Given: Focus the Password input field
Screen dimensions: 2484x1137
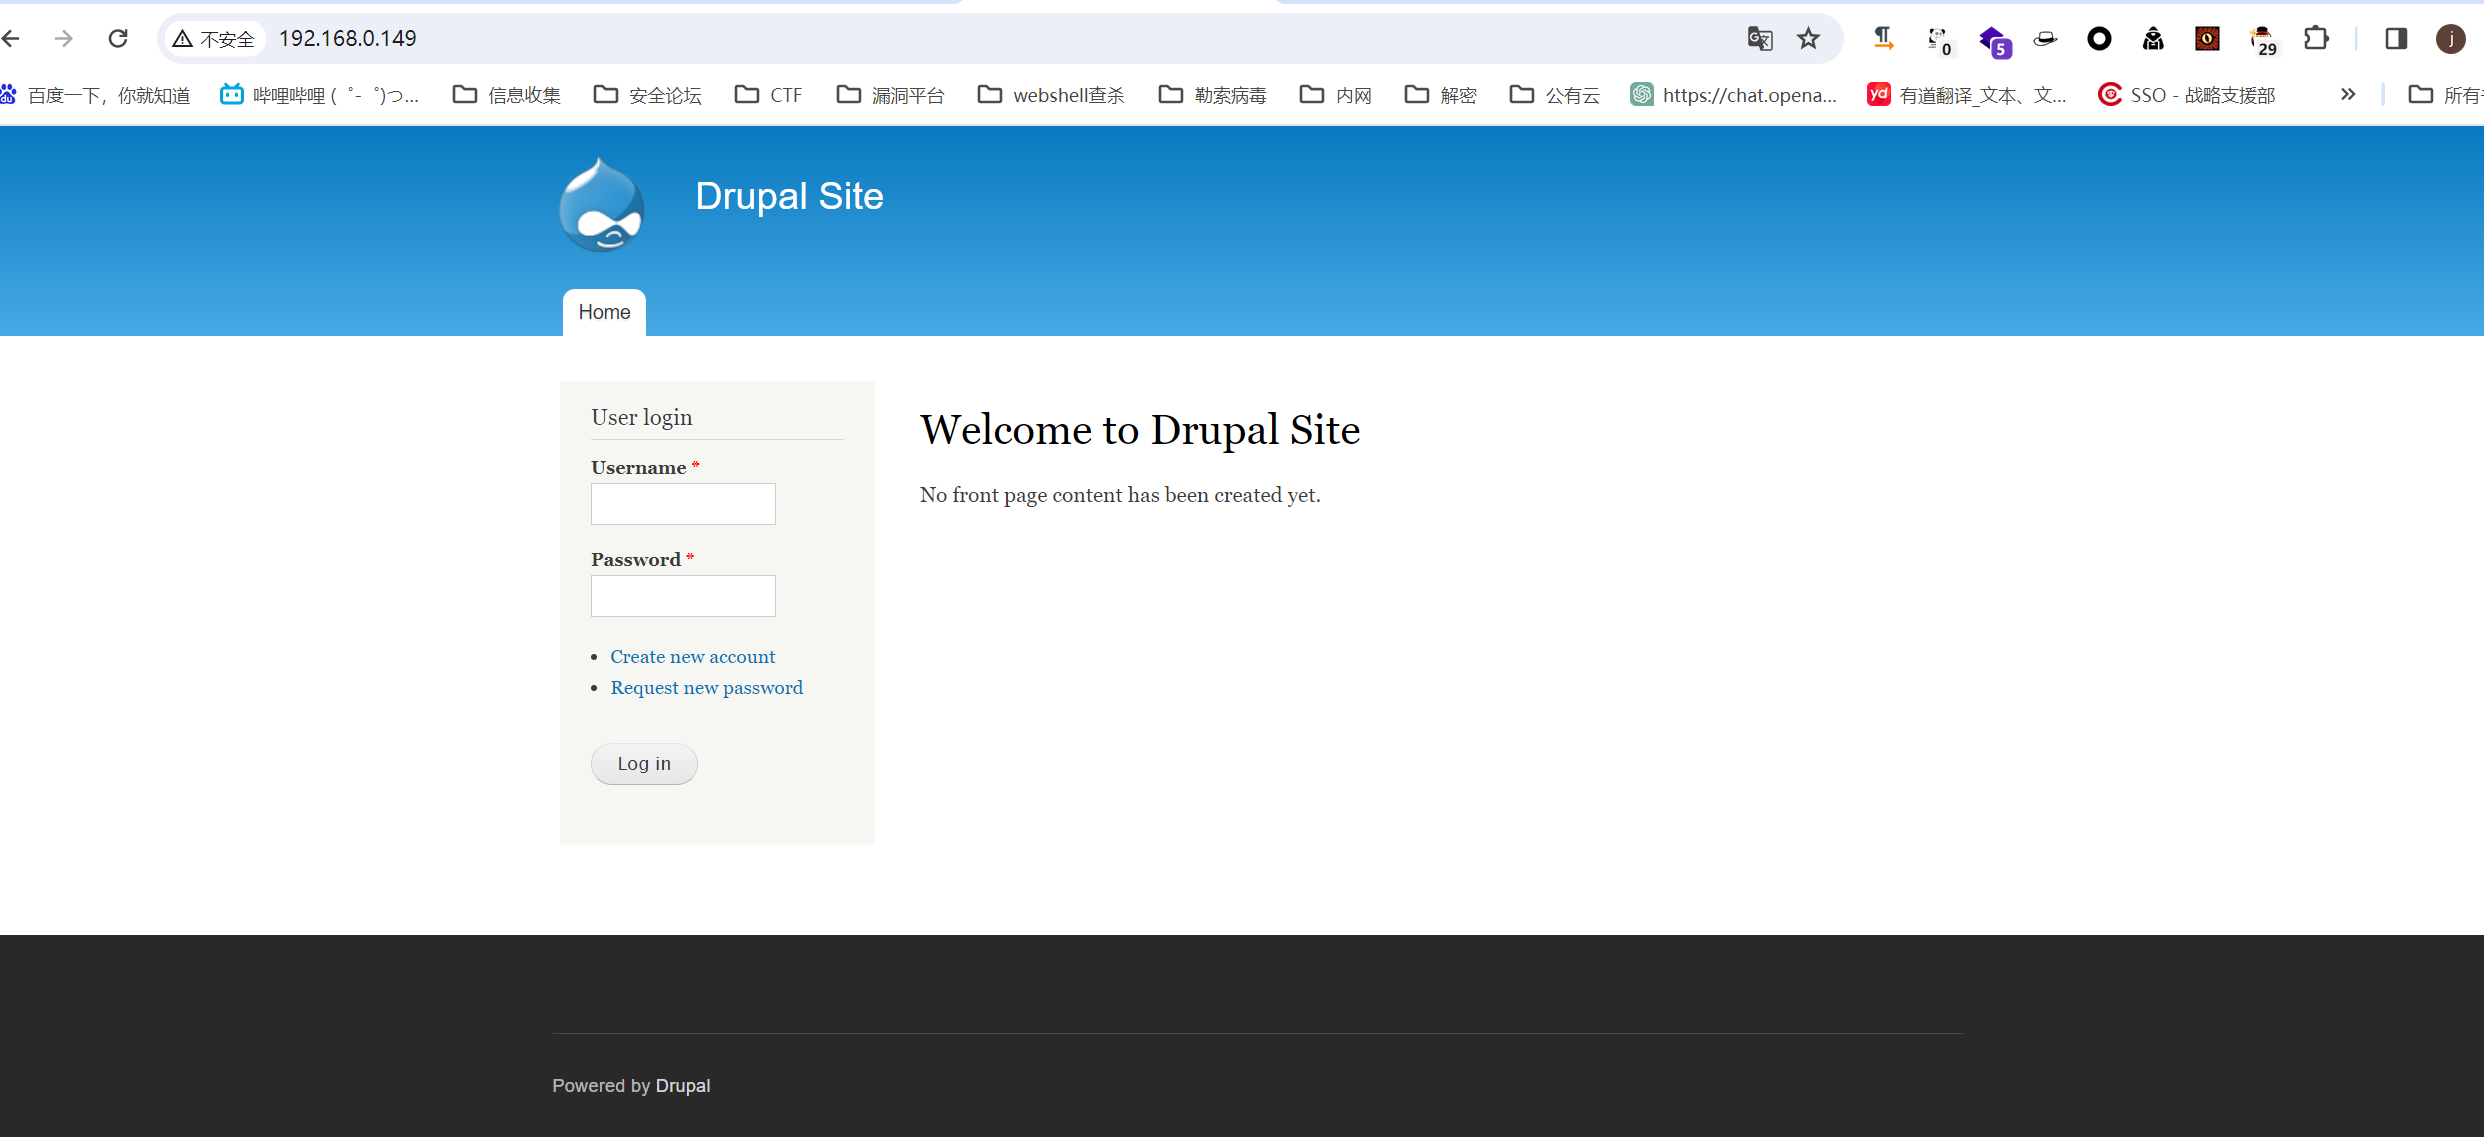Looking at the screenshot, I should coord(683,596).
